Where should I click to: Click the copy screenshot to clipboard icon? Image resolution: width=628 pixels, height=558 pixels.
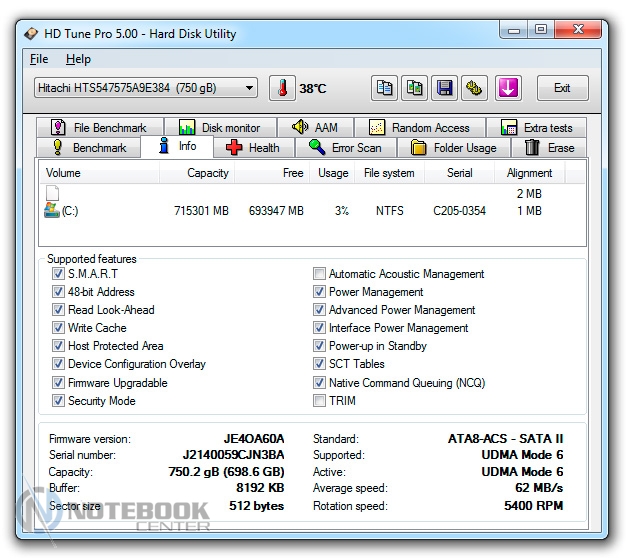pos(414,88)
